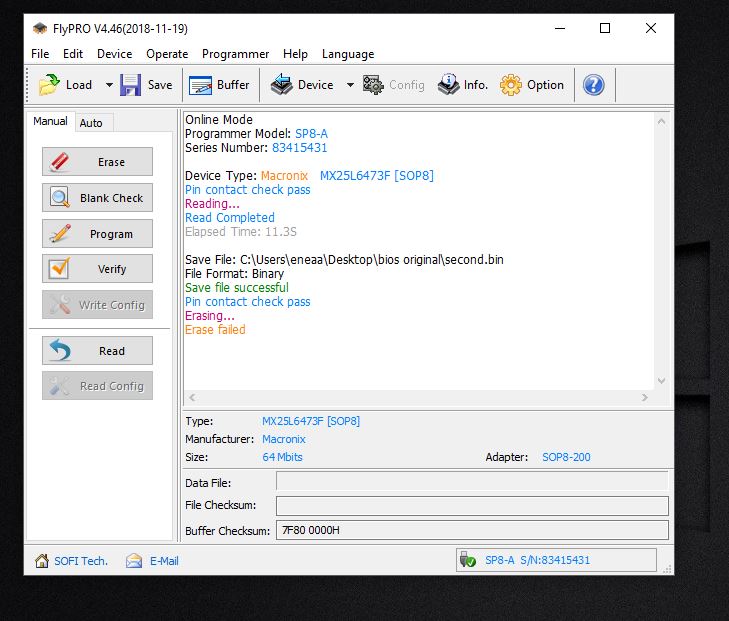Click the log horizontal scroll-left arrow

click(192, 397)
